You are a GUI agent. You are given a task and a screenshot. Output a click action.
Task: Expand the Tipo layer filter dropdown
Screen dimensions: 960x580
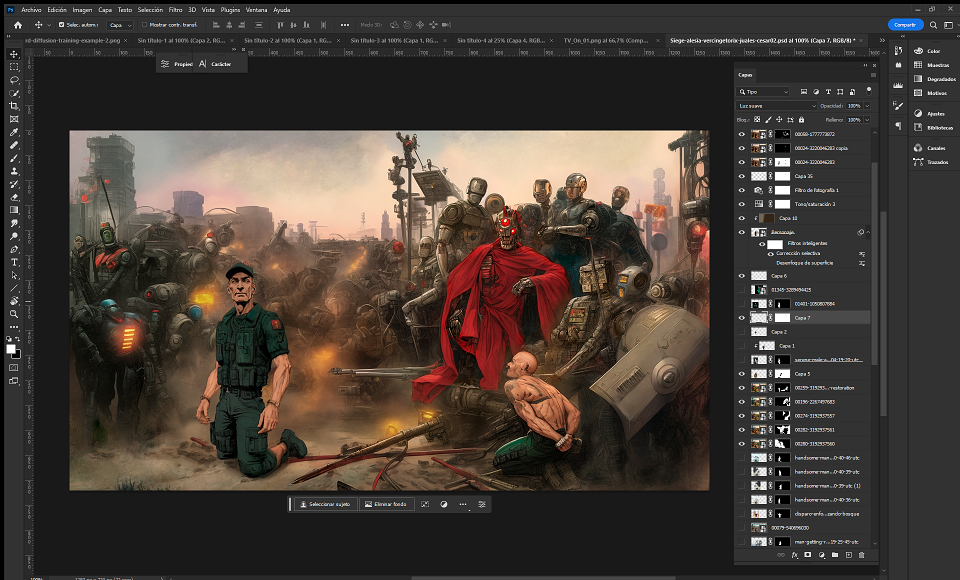click(763, 92)
